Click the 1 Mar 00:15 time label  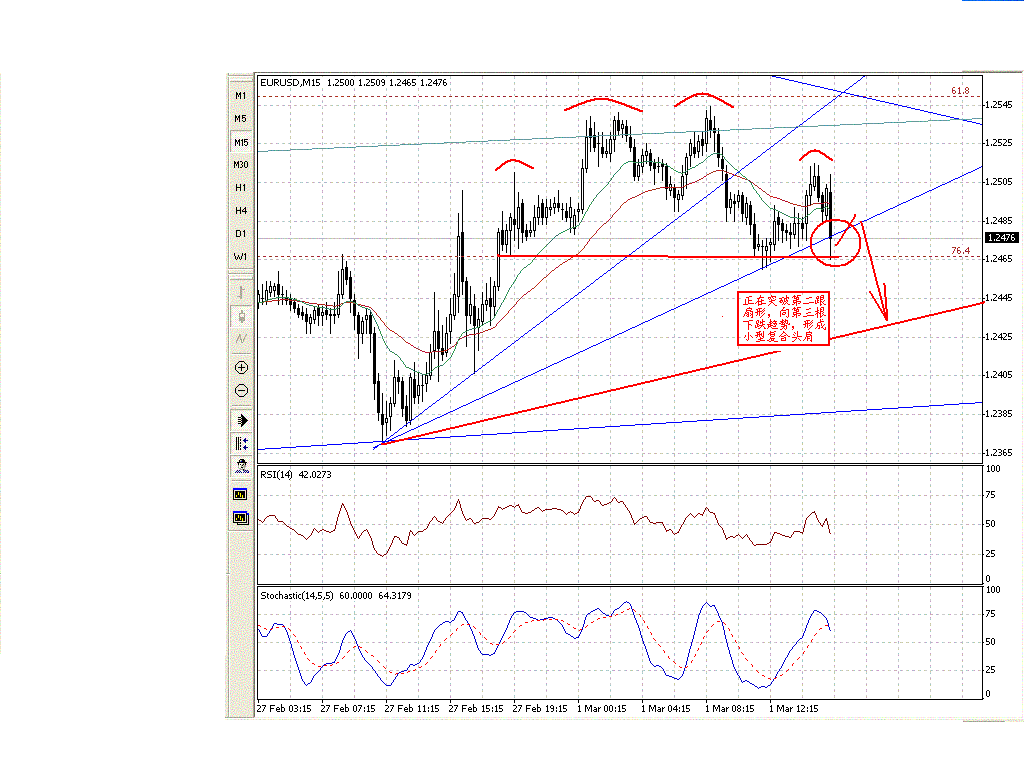pos(601,709)
